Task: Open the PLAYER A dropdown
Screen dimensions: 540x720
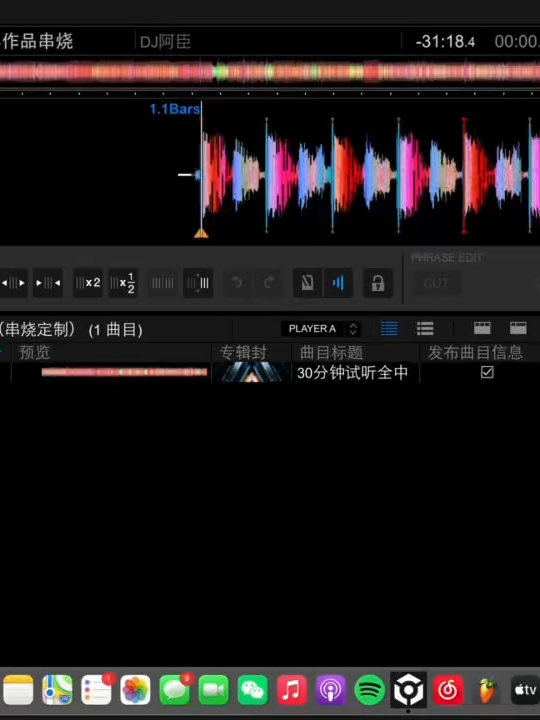Action: pyautogui.click(x=321, y=329)
